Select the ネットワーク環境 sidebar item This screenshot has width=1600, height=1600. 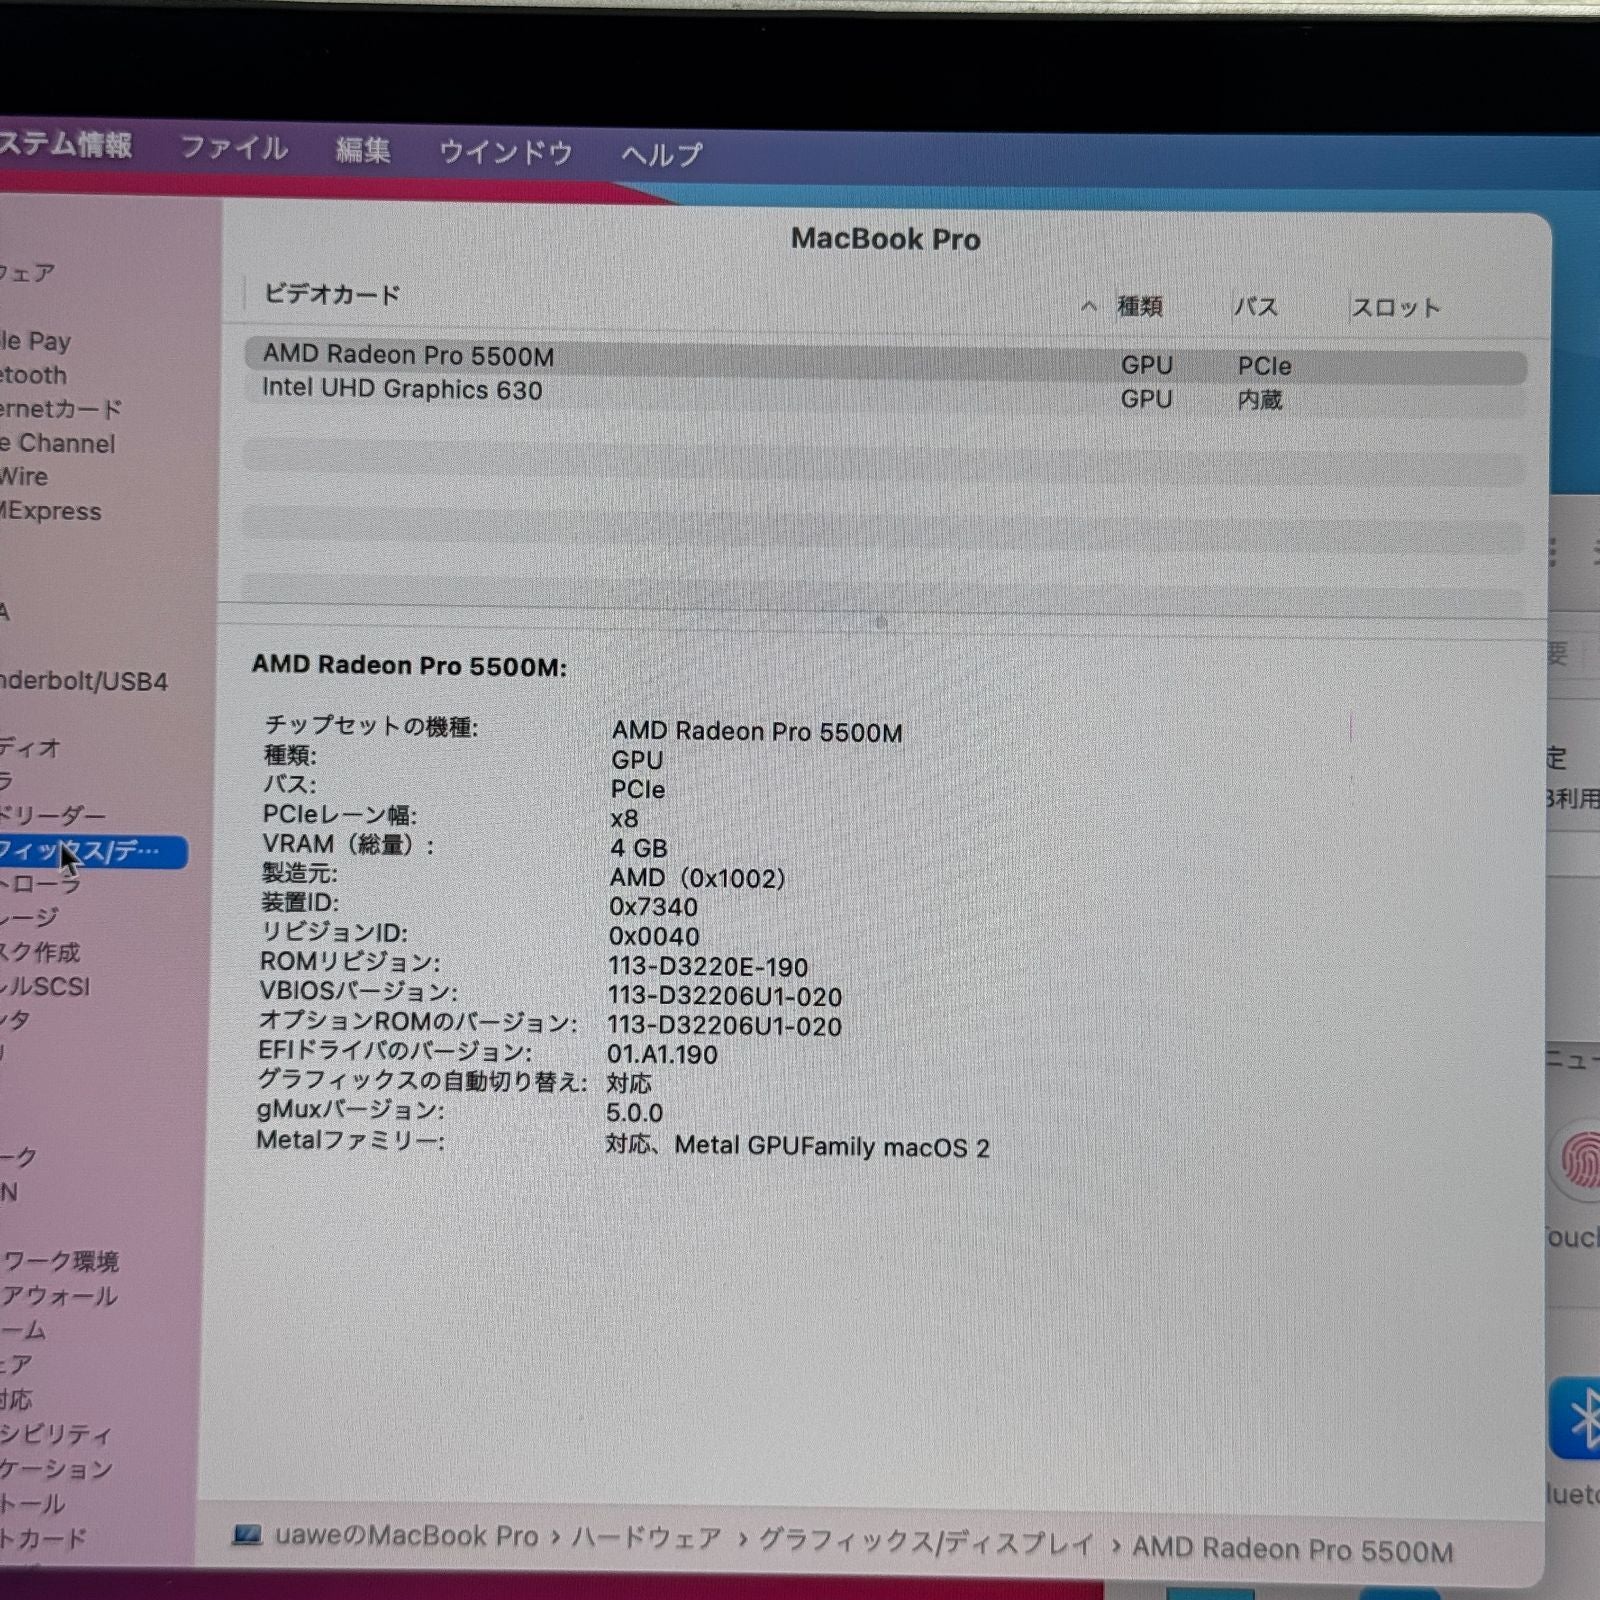pyautogui.click(x=60, y=1261)
